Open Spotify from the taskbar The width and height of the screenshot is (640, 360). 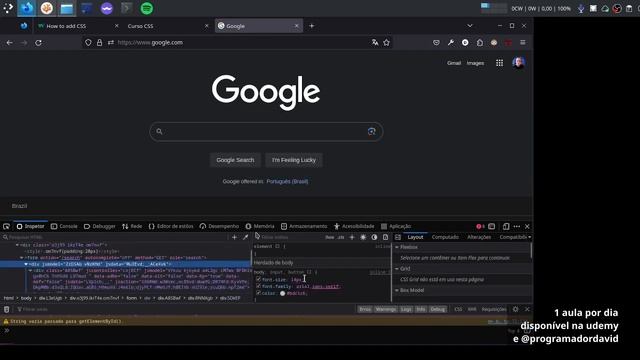(x=147, y=8)
